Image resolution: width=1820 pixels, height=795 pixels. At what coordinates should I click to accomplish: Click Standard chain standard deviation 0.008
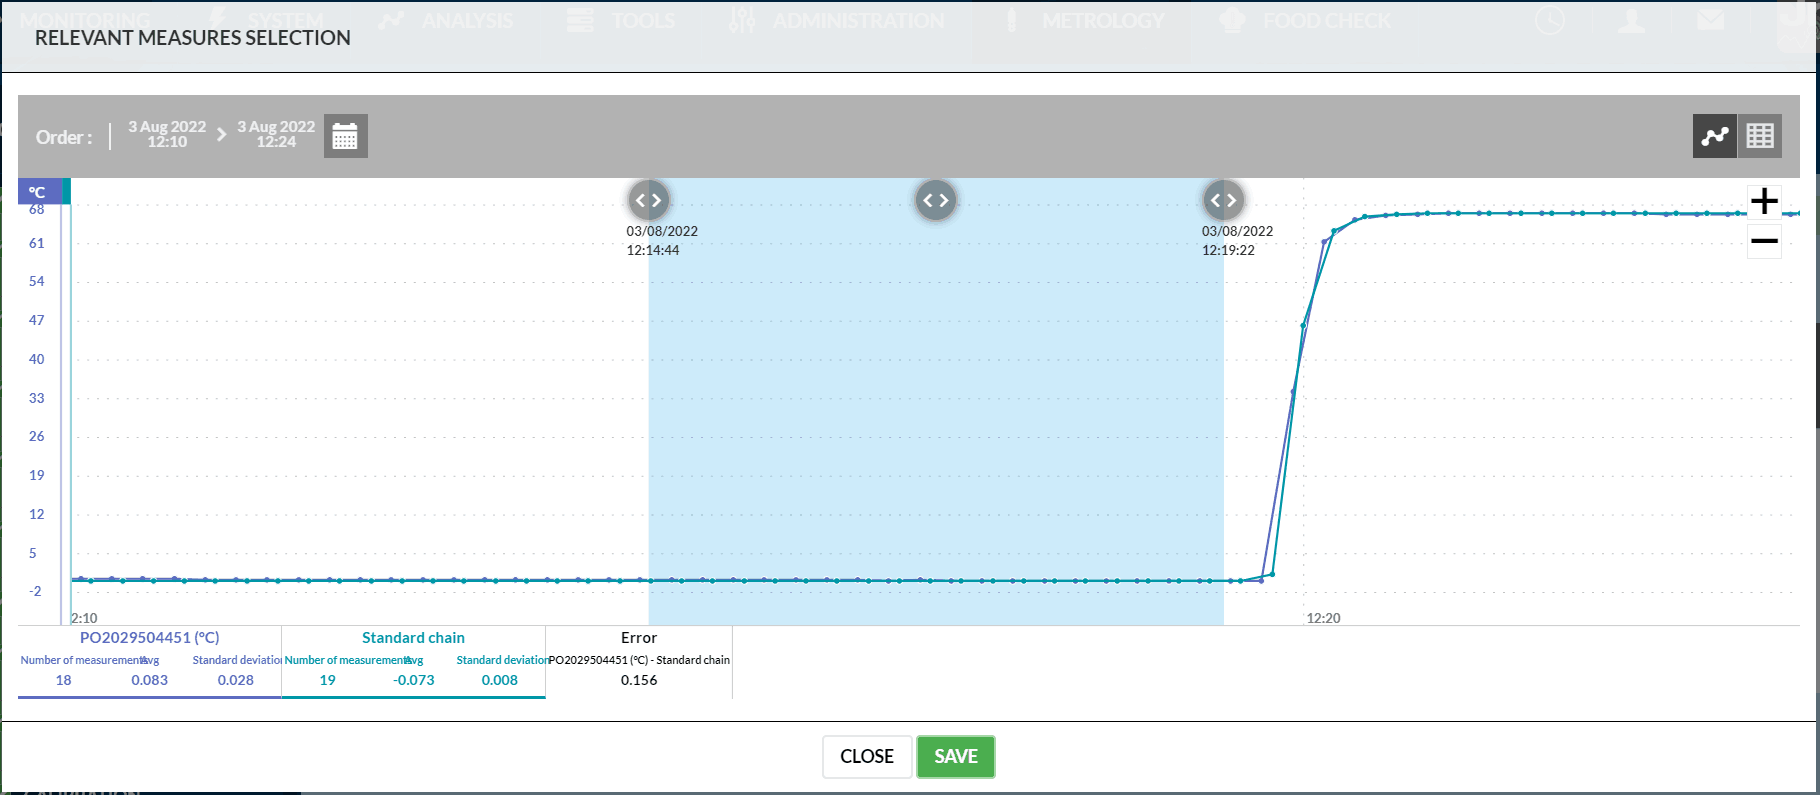500,680
